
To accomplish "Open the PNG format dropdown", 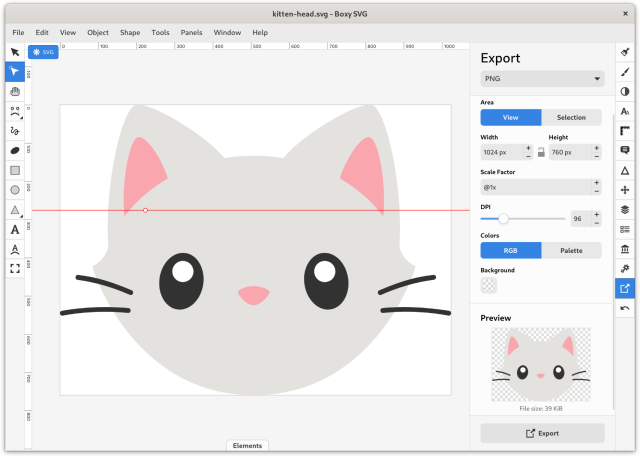I will point(543,78).
